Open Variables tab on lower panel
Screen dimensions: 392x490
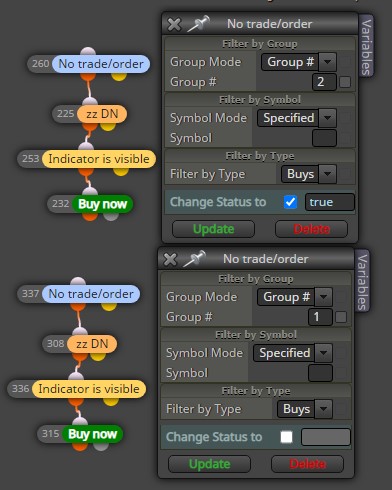[x=362, y=281]
